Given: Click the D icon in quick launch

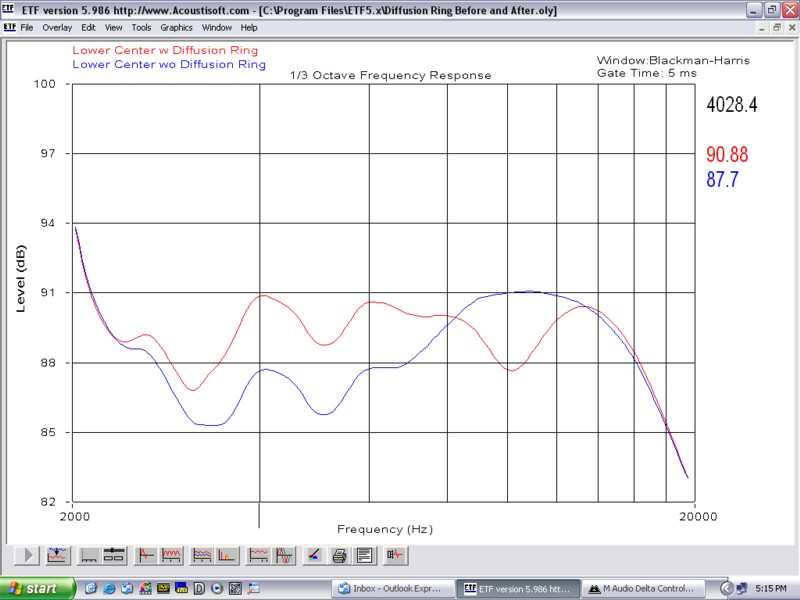Looking at the screenshot, I should click(199, 589).
